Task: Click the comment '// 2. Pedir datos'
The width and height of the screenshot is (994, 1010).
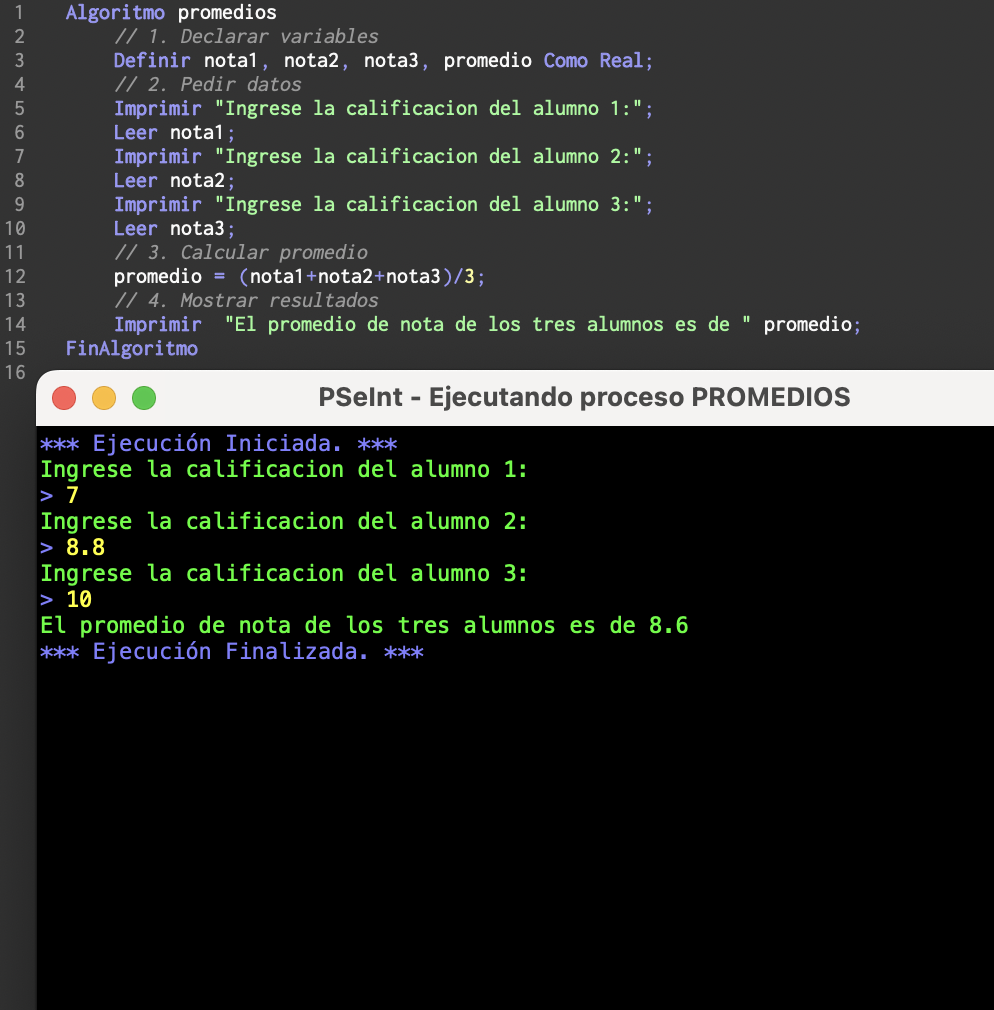Action: [x=207, y=84]
